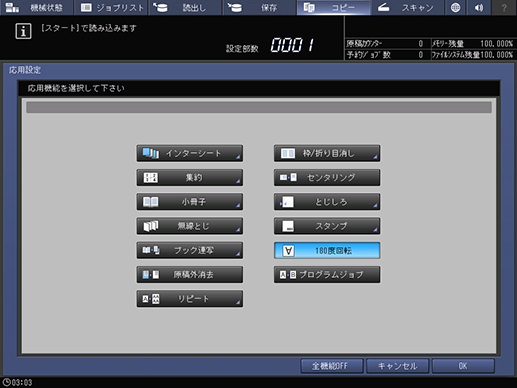The width and height of the screenshot is (517, 388).
Task: Toggle 180度回転 rotation off
Action: (327, 250)
